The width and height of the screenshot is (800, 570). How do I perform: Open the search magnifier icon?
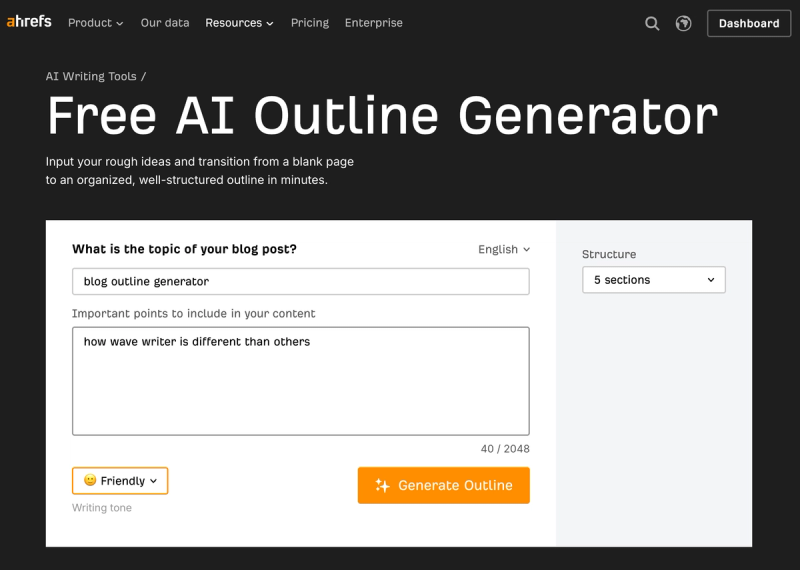(652, 23)
